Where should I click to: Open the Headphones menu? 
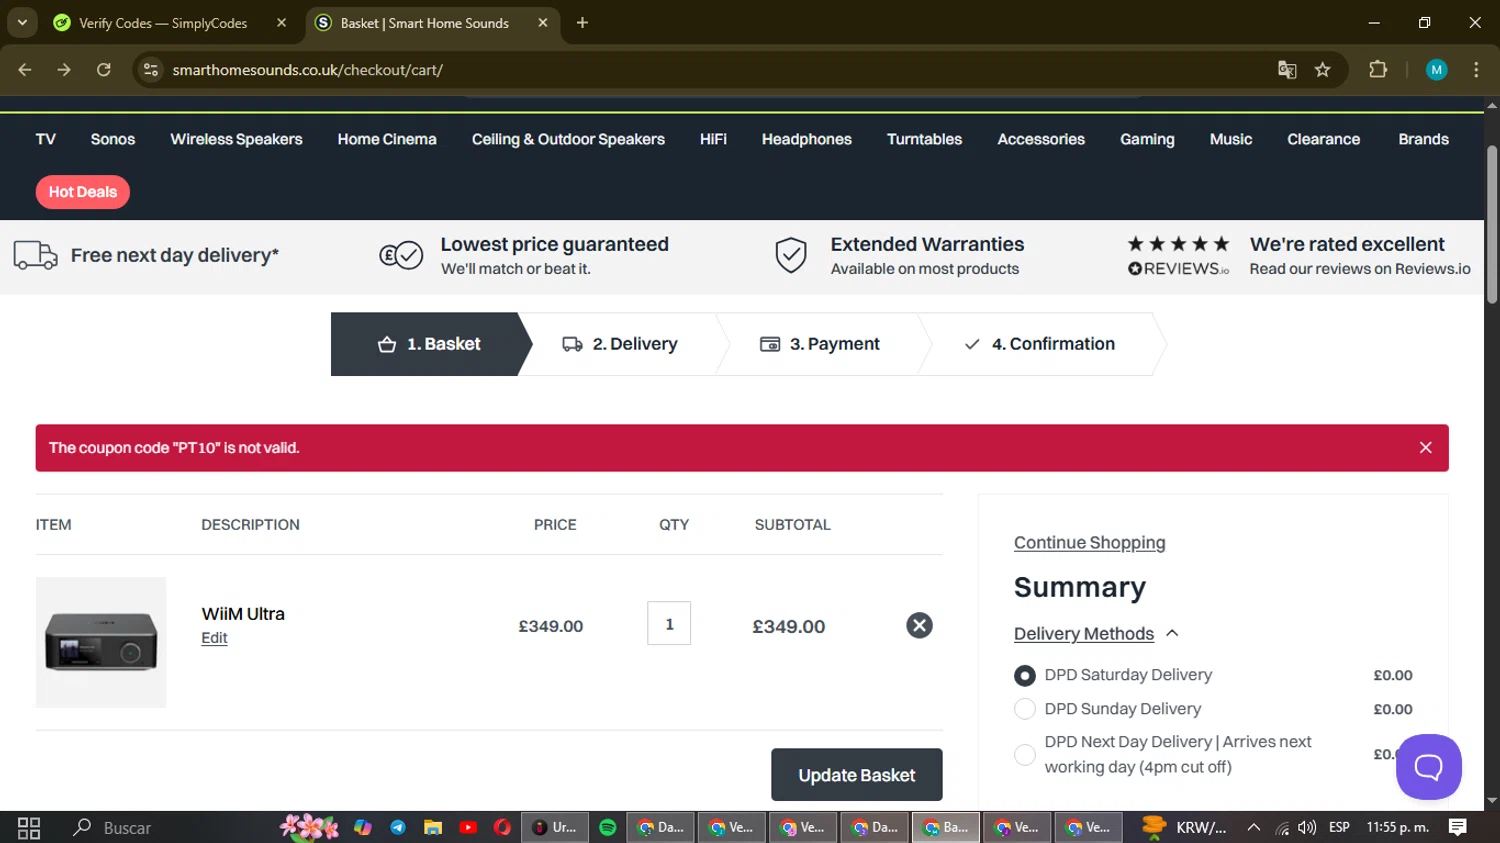tap(807, 139)
